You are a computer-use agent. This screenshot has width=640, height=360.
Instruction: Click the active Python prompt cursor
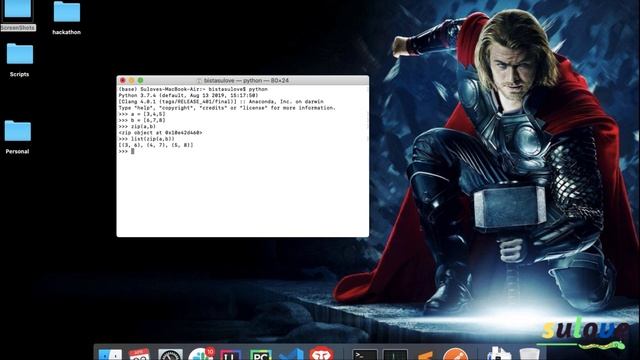coord(133,151)
